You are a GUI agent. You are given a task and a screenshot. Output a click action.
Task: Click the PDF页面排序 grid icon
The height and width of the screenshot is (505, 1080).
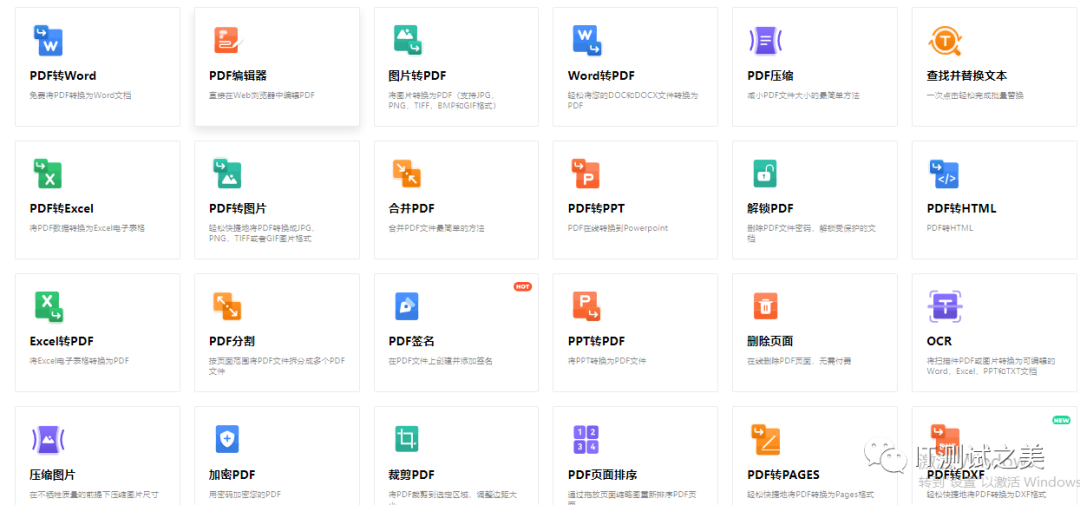(586, 439)
